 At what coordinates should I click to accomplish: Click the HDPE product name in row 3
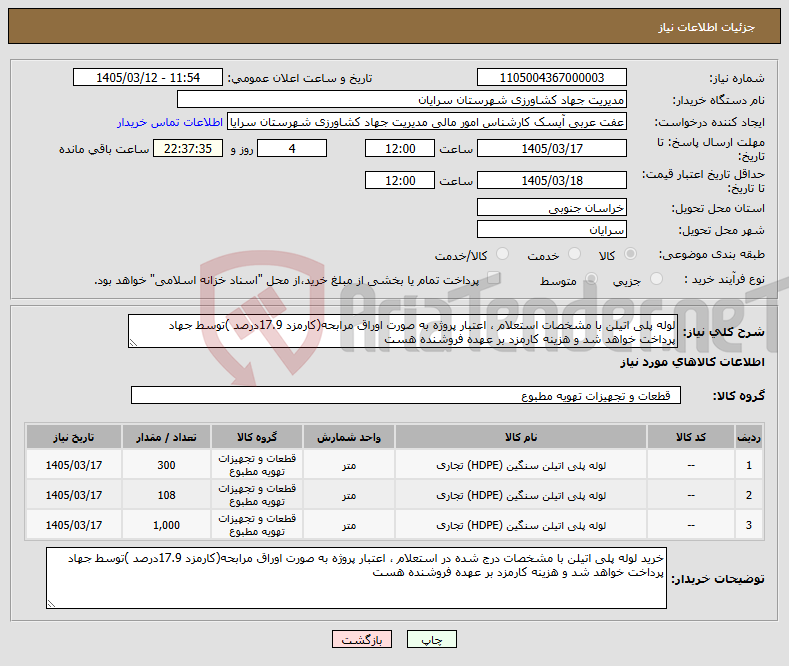point(521,525)
